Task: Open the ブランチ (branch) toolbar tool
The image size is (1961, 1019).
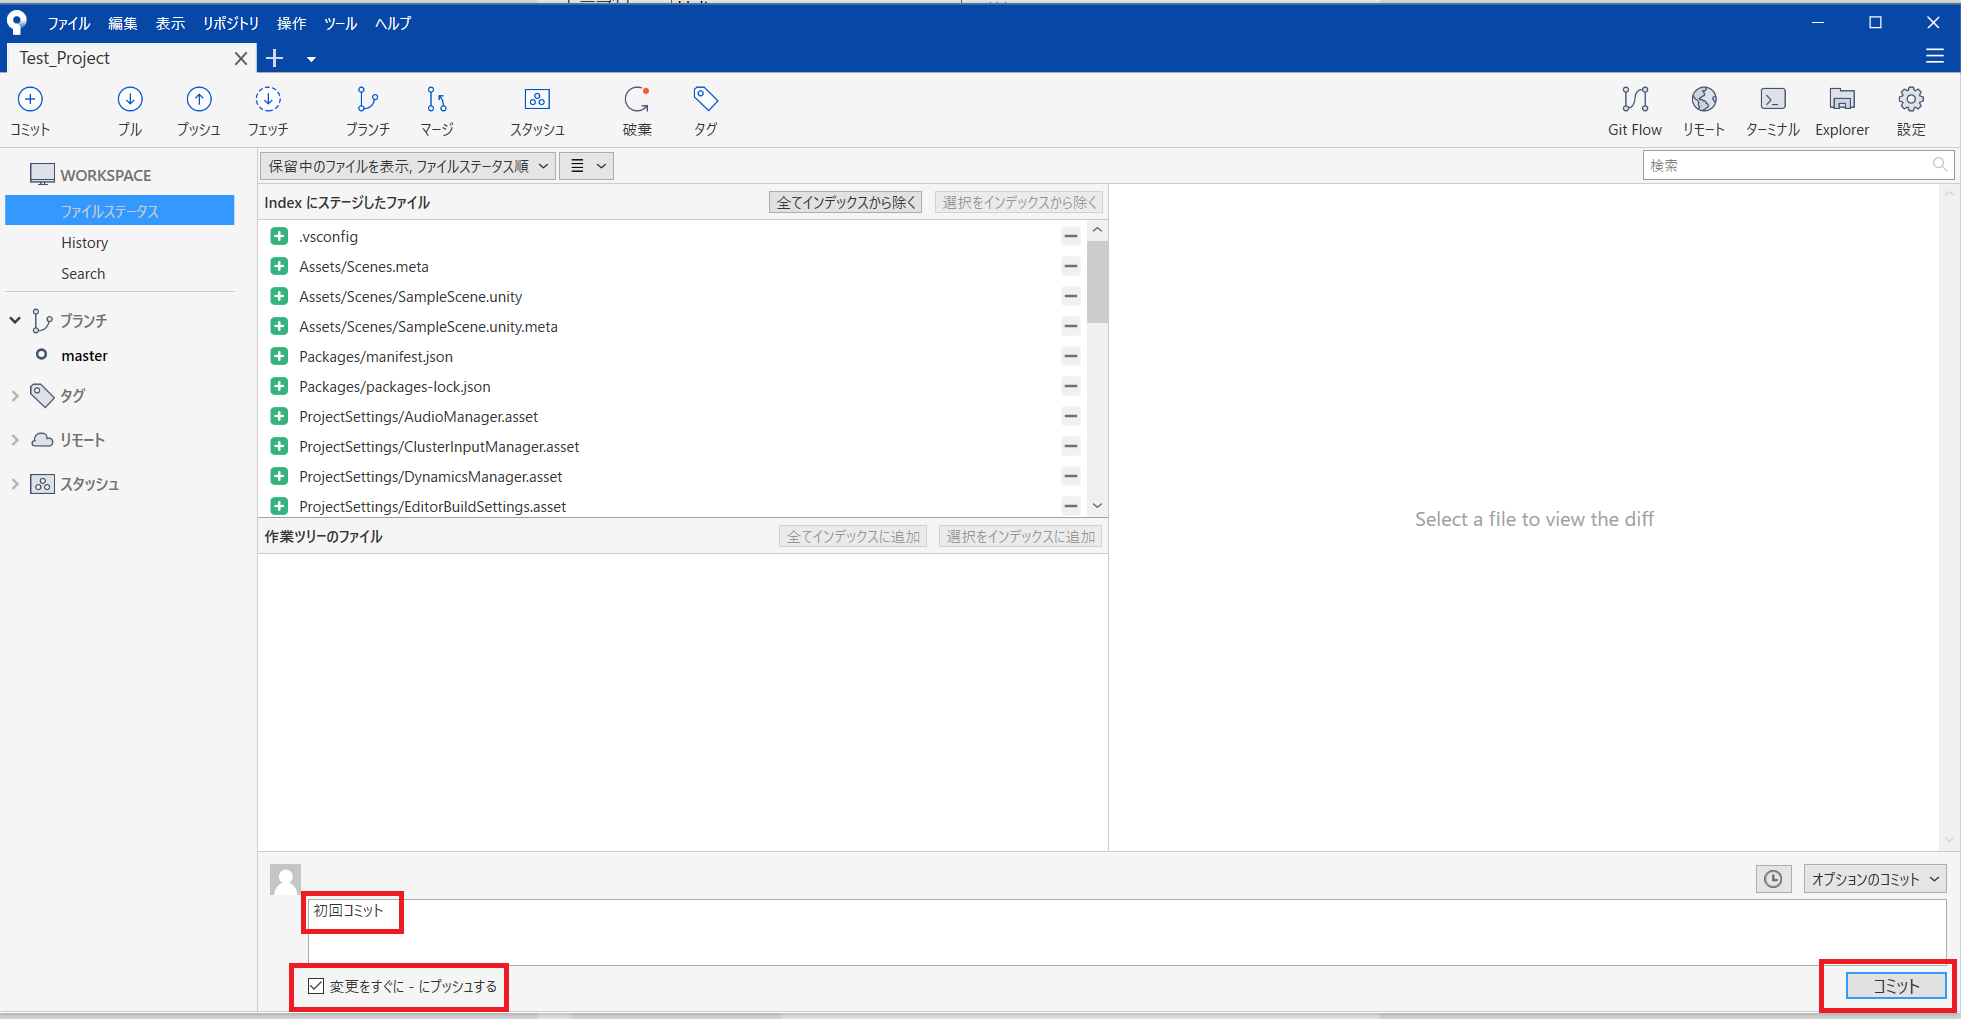Action: point(368,111)
